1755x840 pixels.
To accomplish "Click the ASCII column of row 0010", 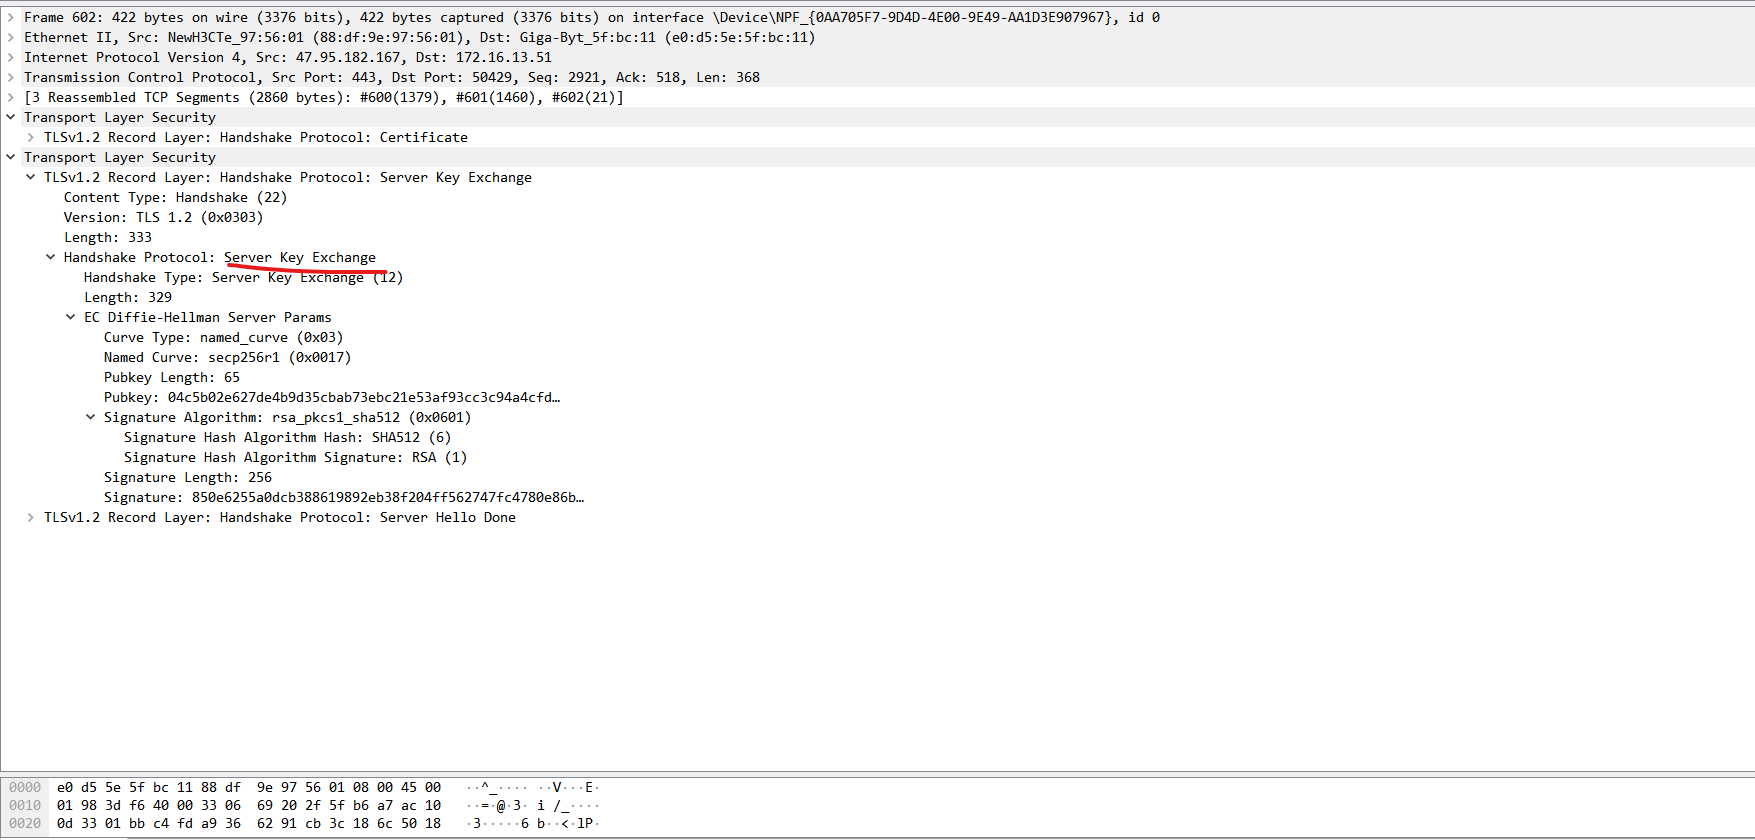I will (533, 805).
